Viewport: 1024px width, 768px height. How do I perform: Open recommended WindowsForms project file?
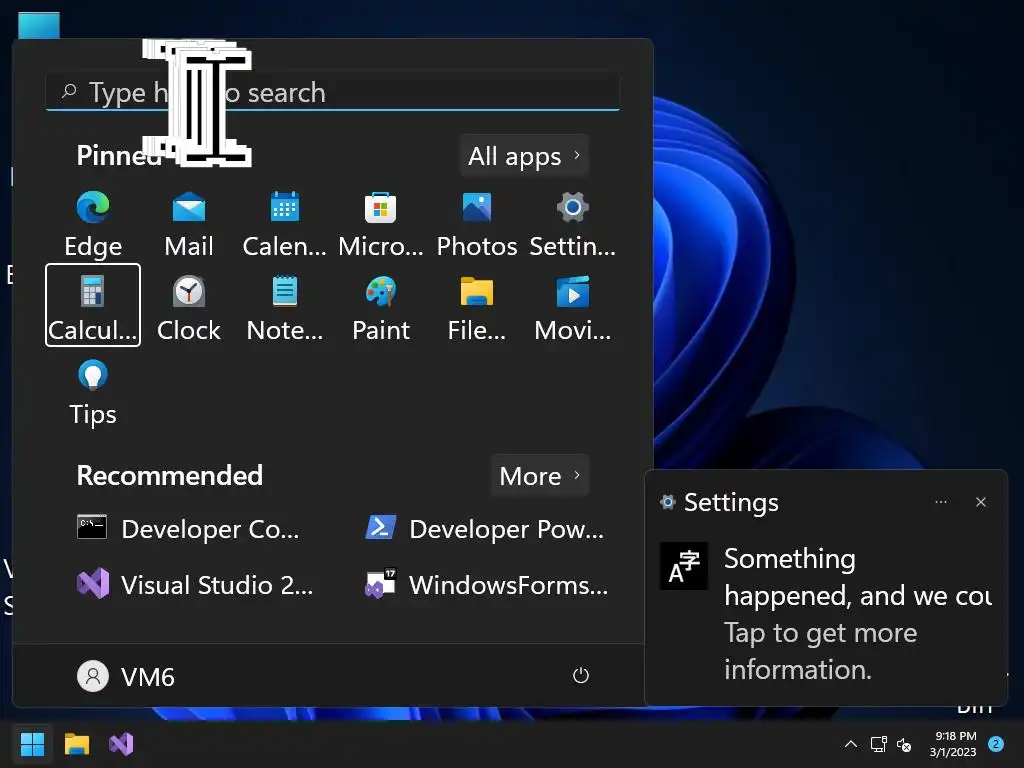(487, 584)
